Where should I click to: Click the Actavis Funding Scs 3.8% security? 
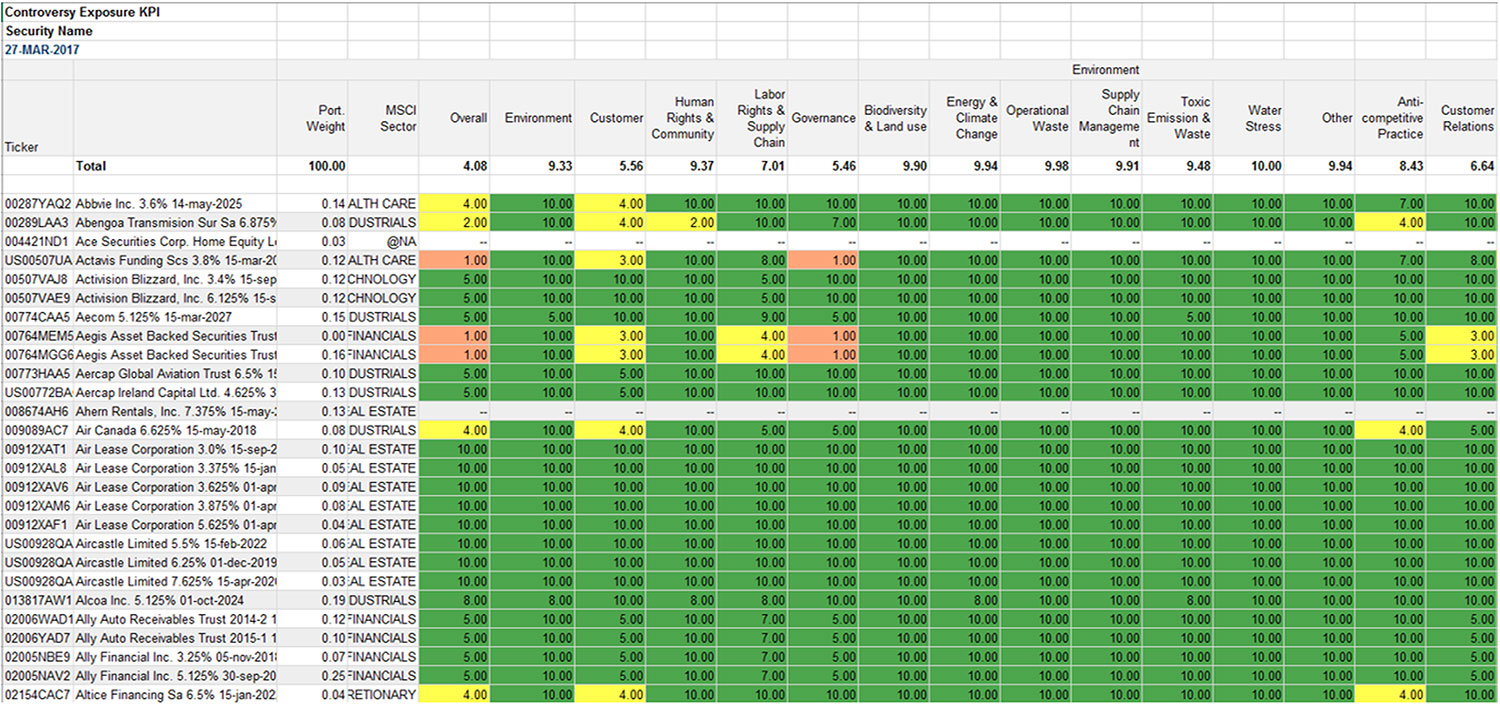(176, 261)
